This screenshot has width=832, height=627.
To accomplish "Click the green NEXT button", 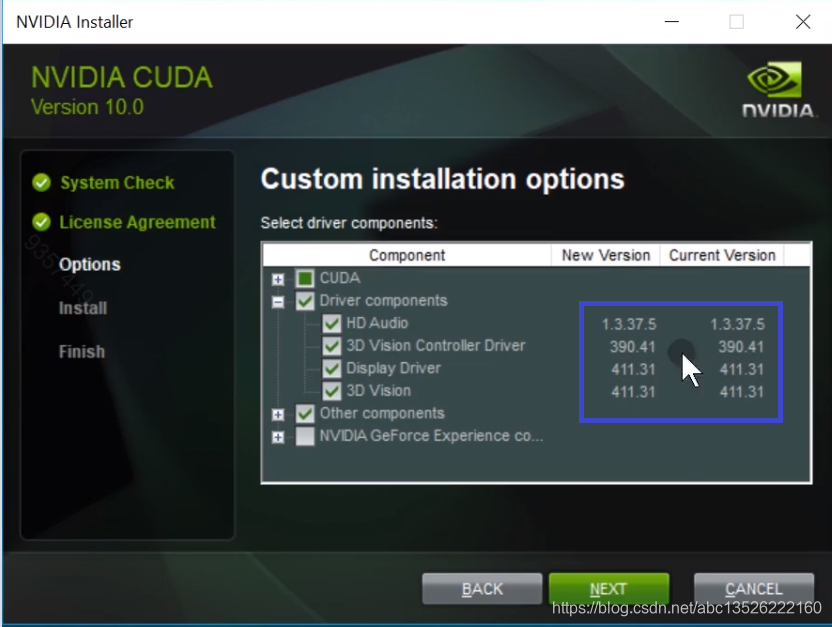I will [x=609, y=589].
